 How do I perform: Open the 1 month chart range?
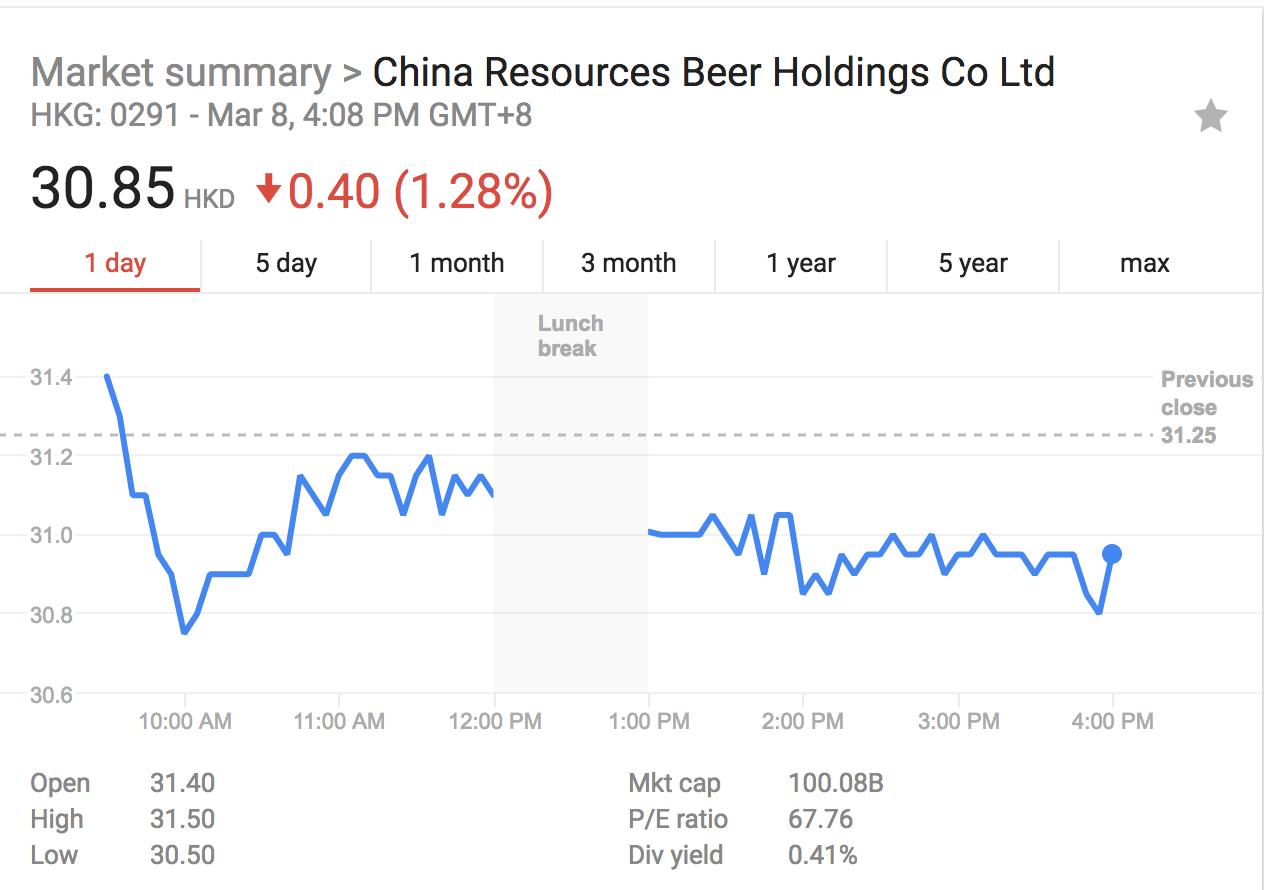[457, 264]
